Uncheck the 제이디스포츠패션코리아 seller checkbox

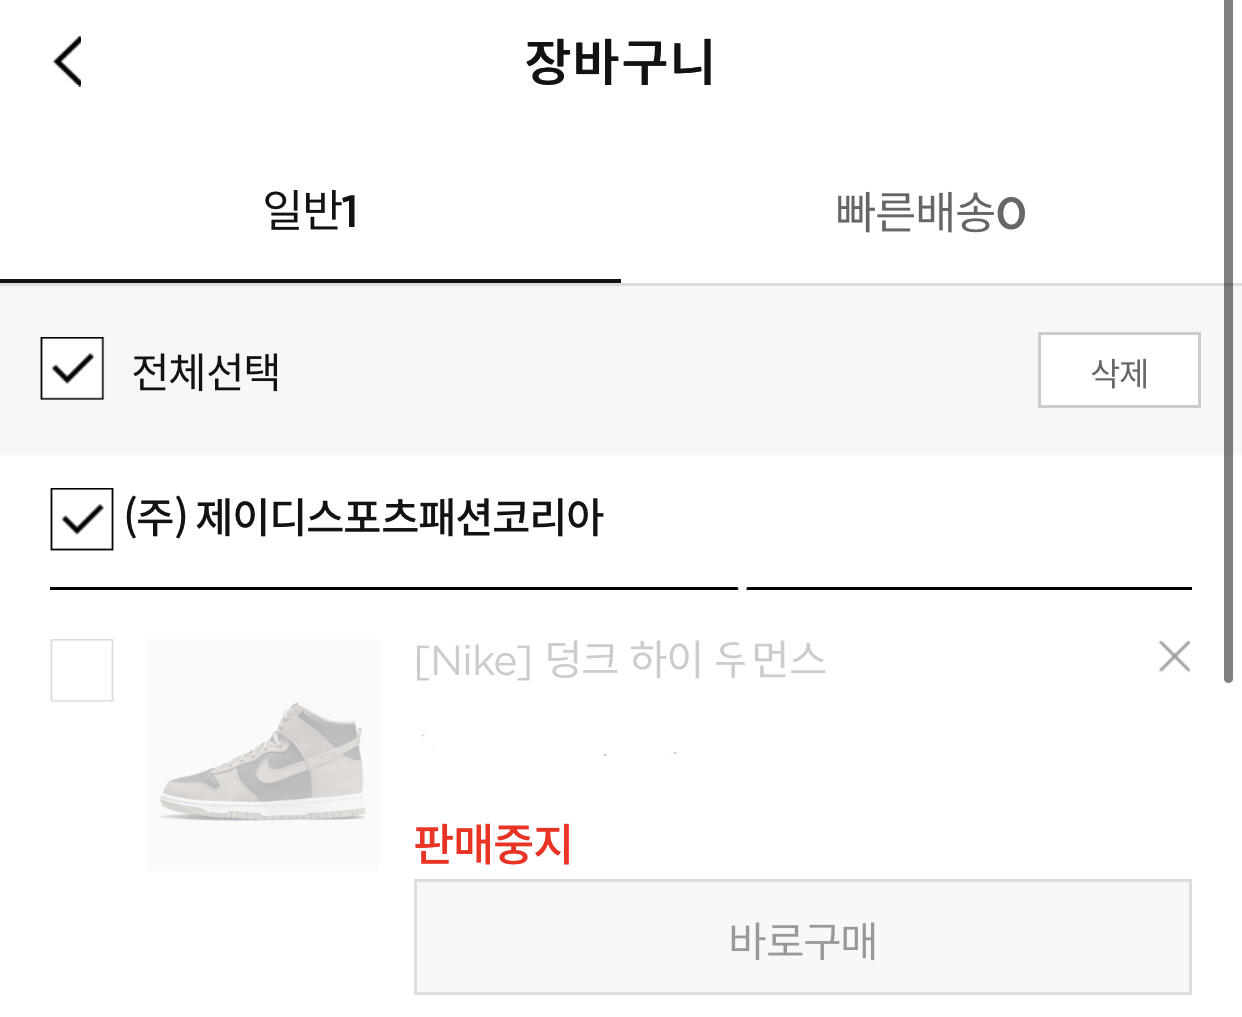click(82, 519)
